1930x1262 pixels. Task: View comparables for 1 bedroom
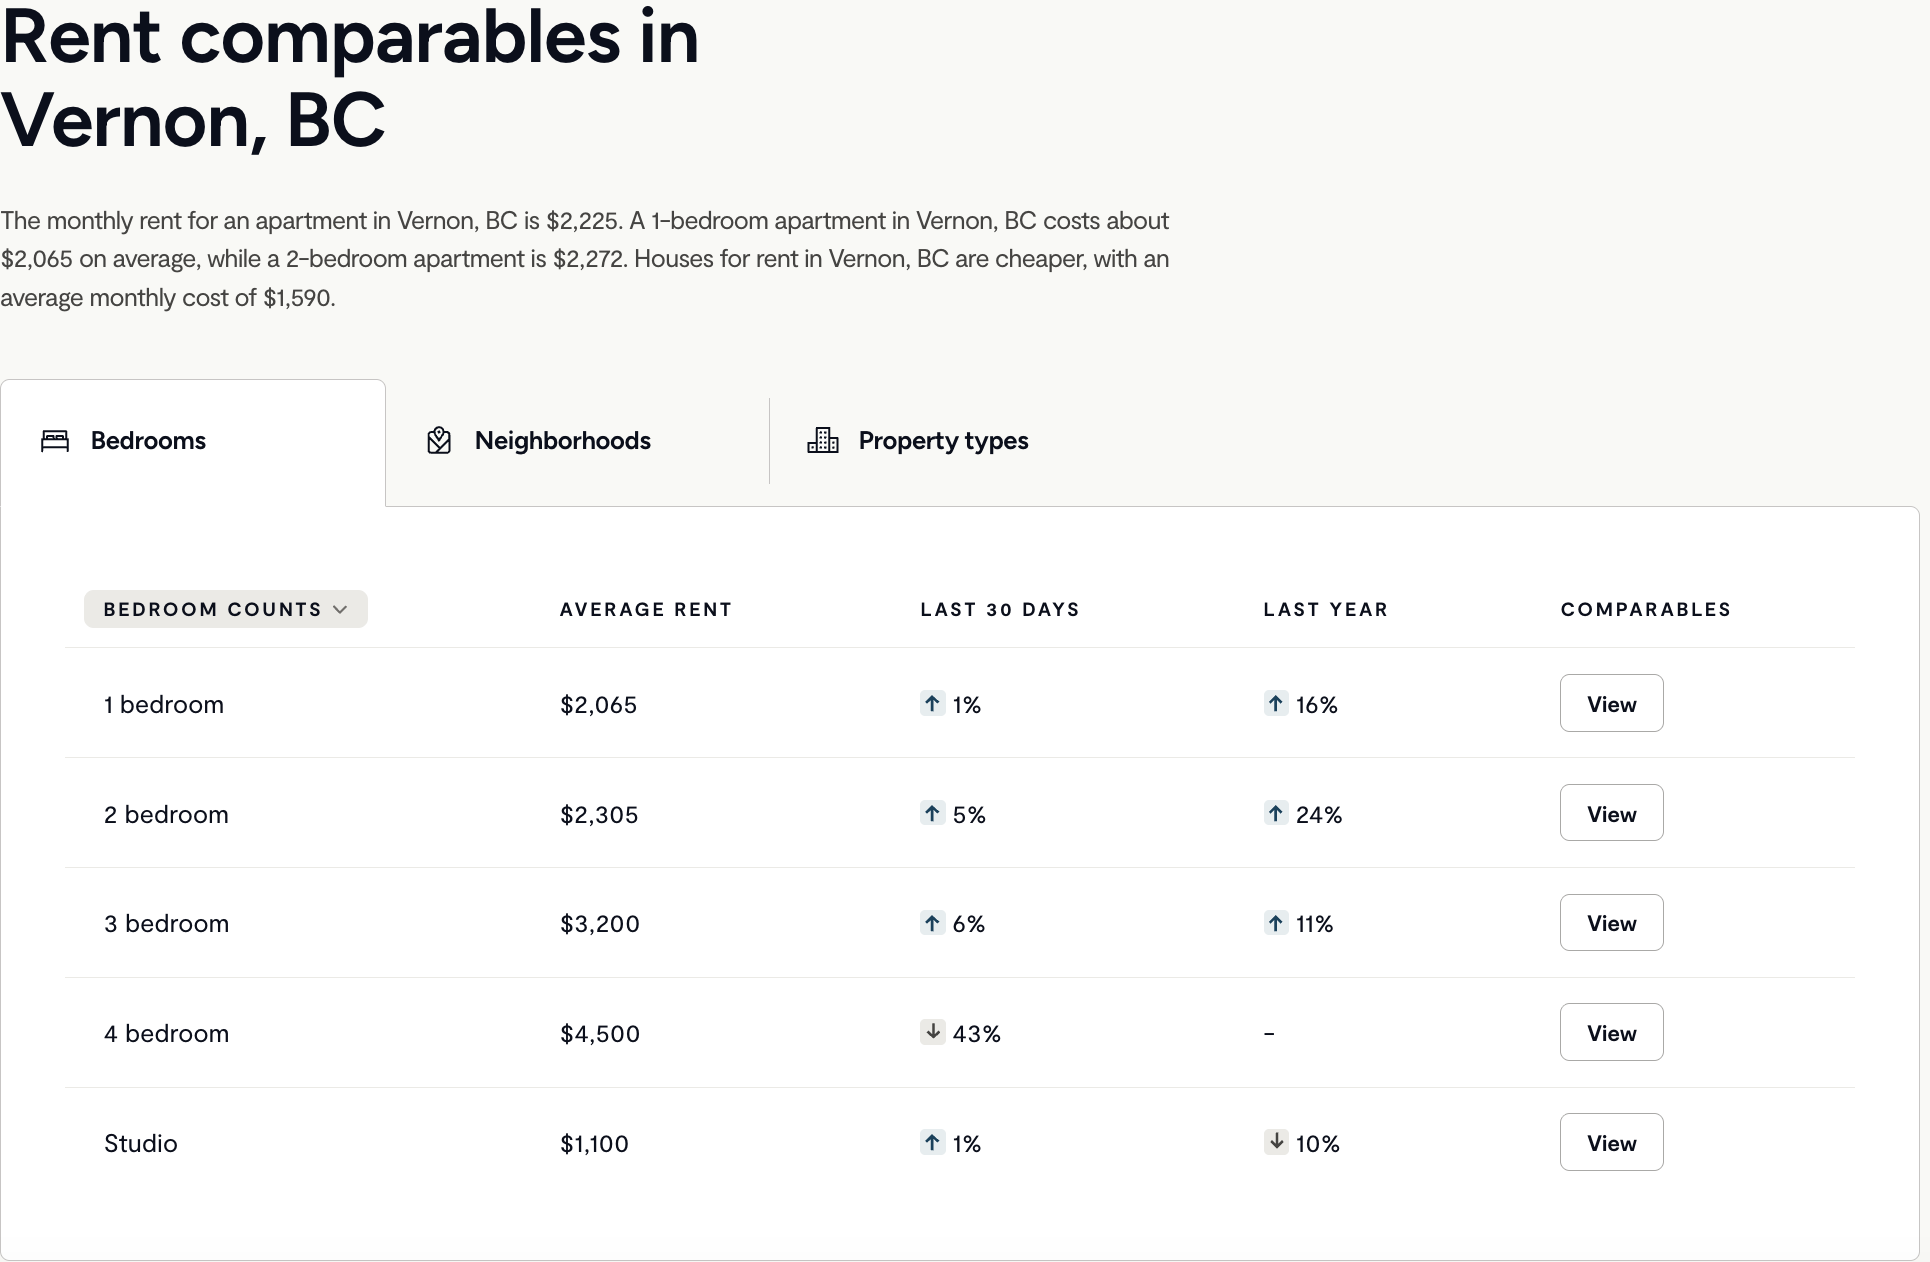1611,703
